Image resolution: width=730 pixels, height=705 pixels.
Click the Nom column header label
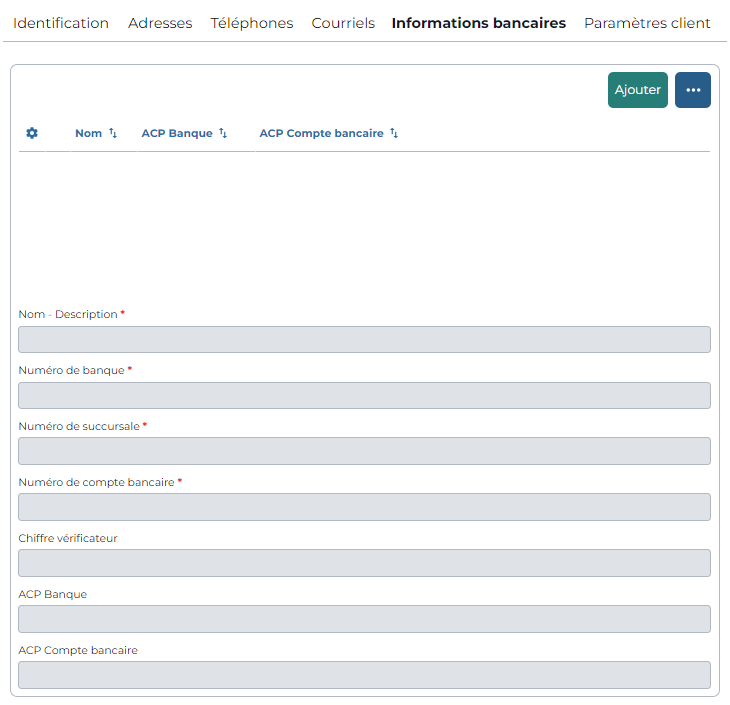pyautogui.click(x=88, y=133)
